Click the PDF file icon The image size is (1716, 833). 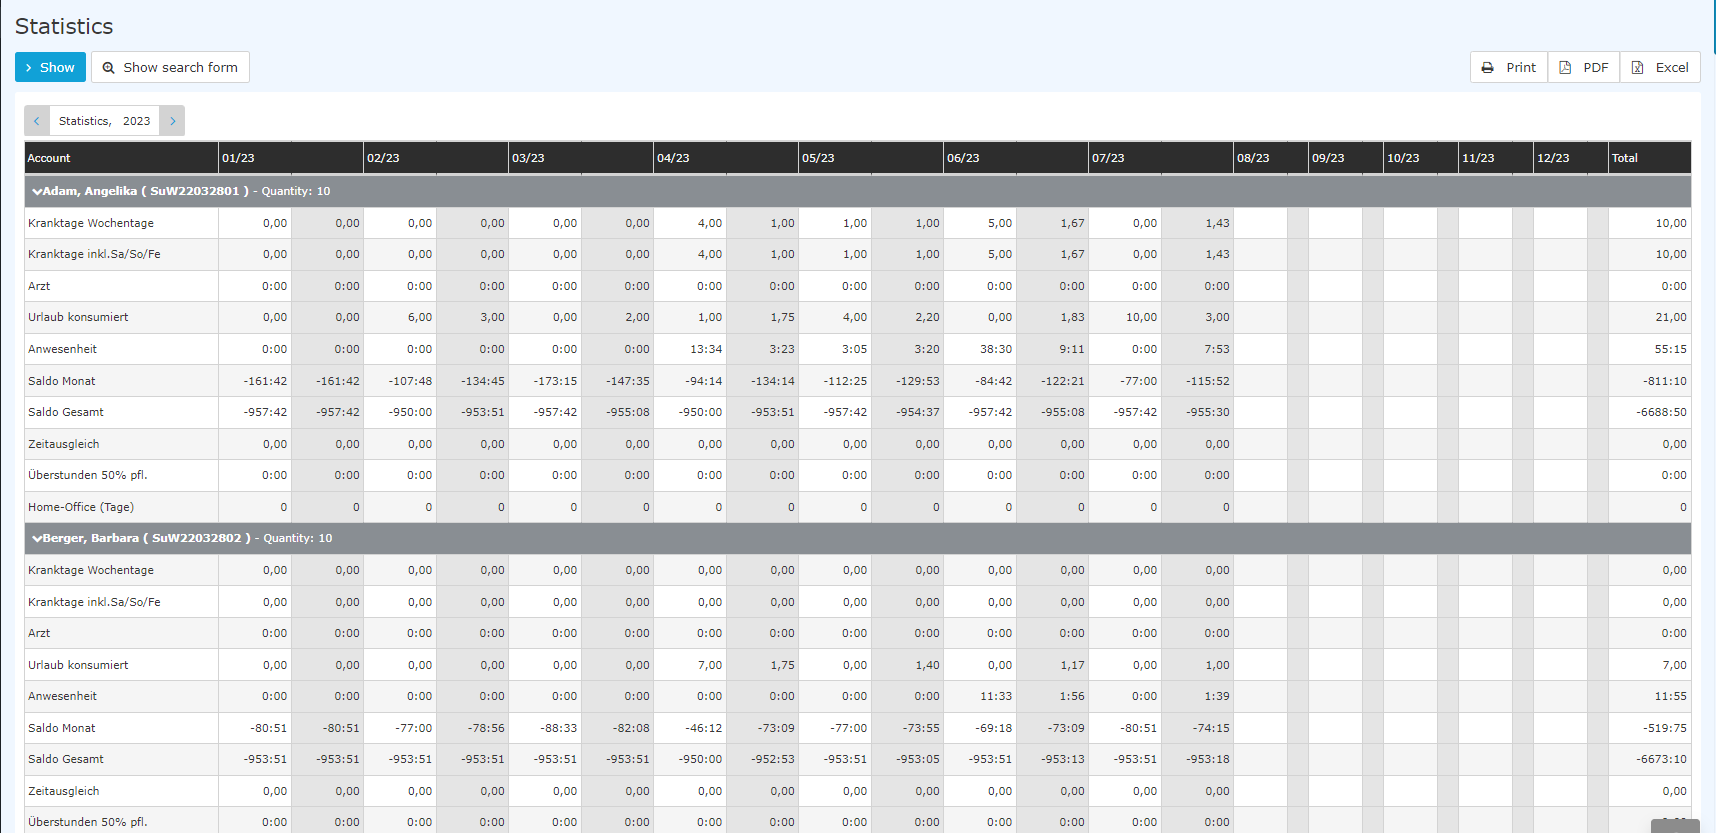click(x=1565, y=68)
